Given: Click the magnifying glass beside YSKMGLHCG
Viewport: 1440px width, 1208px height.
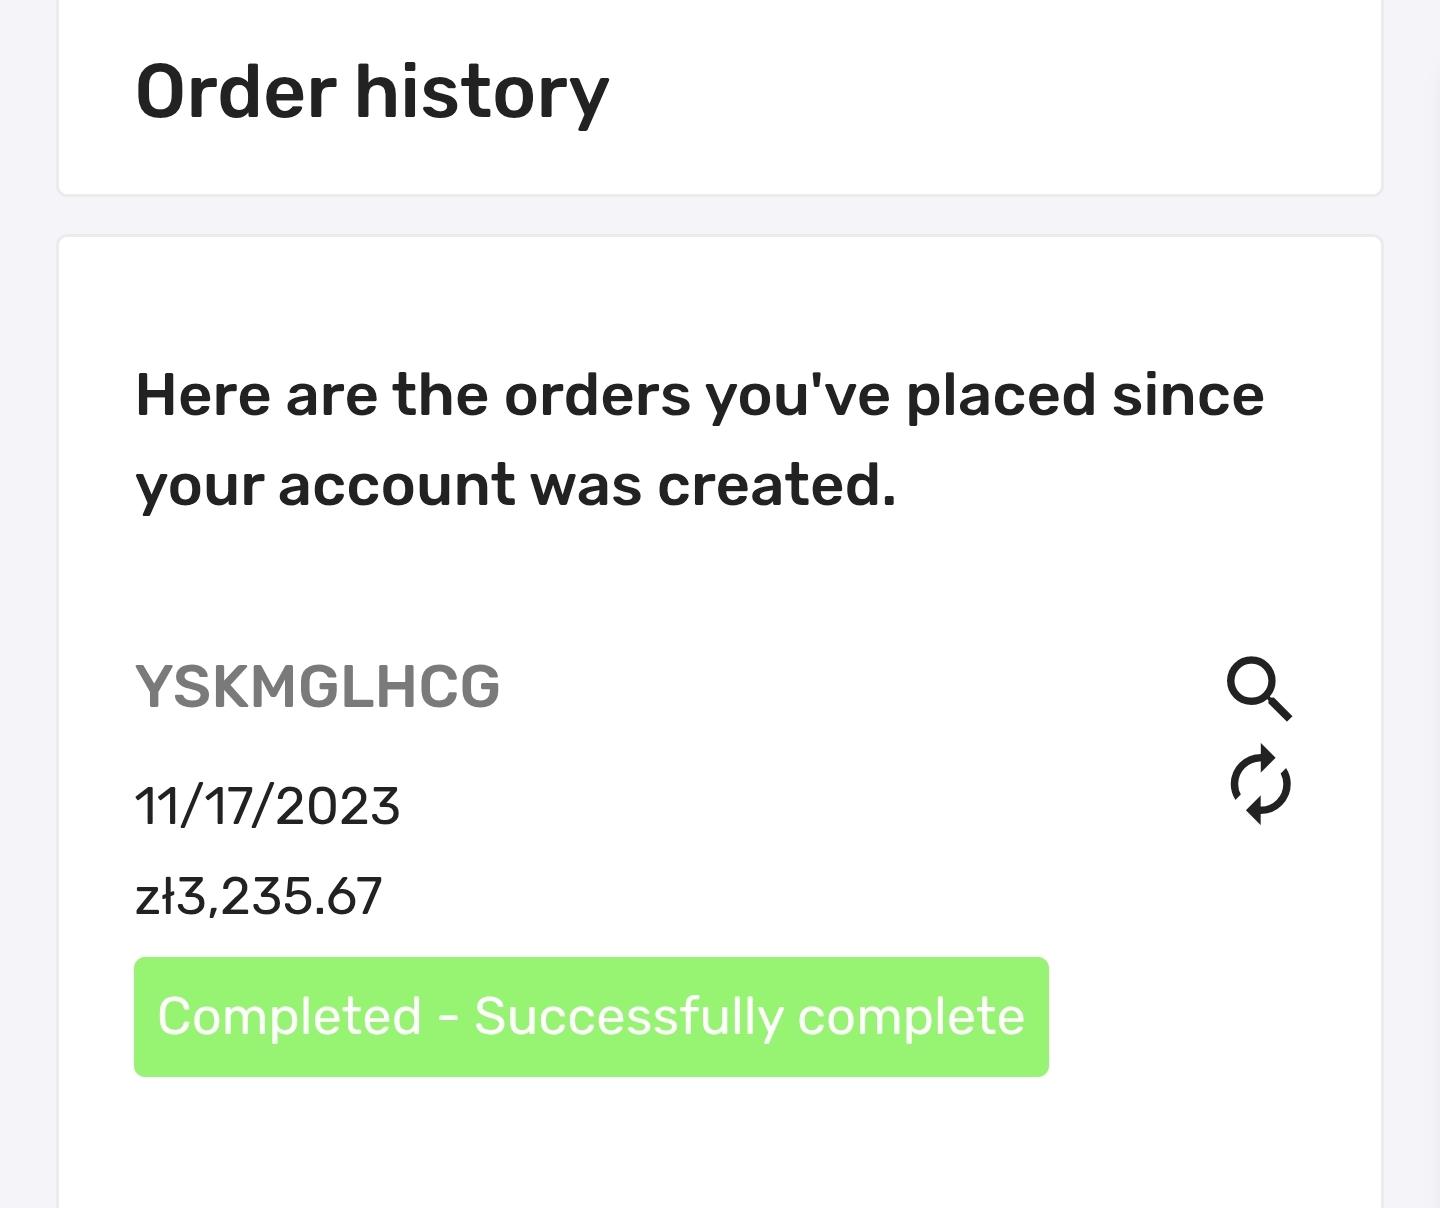Looking at the screenshot, I should [x=1259, y=688].
